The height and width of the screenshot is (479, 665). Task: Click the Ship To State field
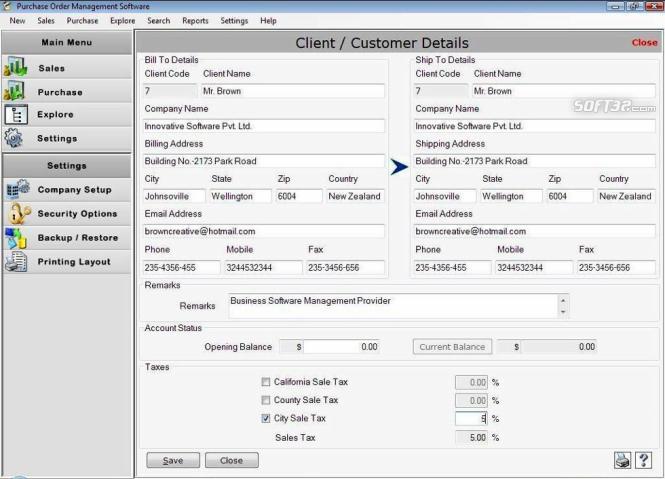[x=511, y=196]
